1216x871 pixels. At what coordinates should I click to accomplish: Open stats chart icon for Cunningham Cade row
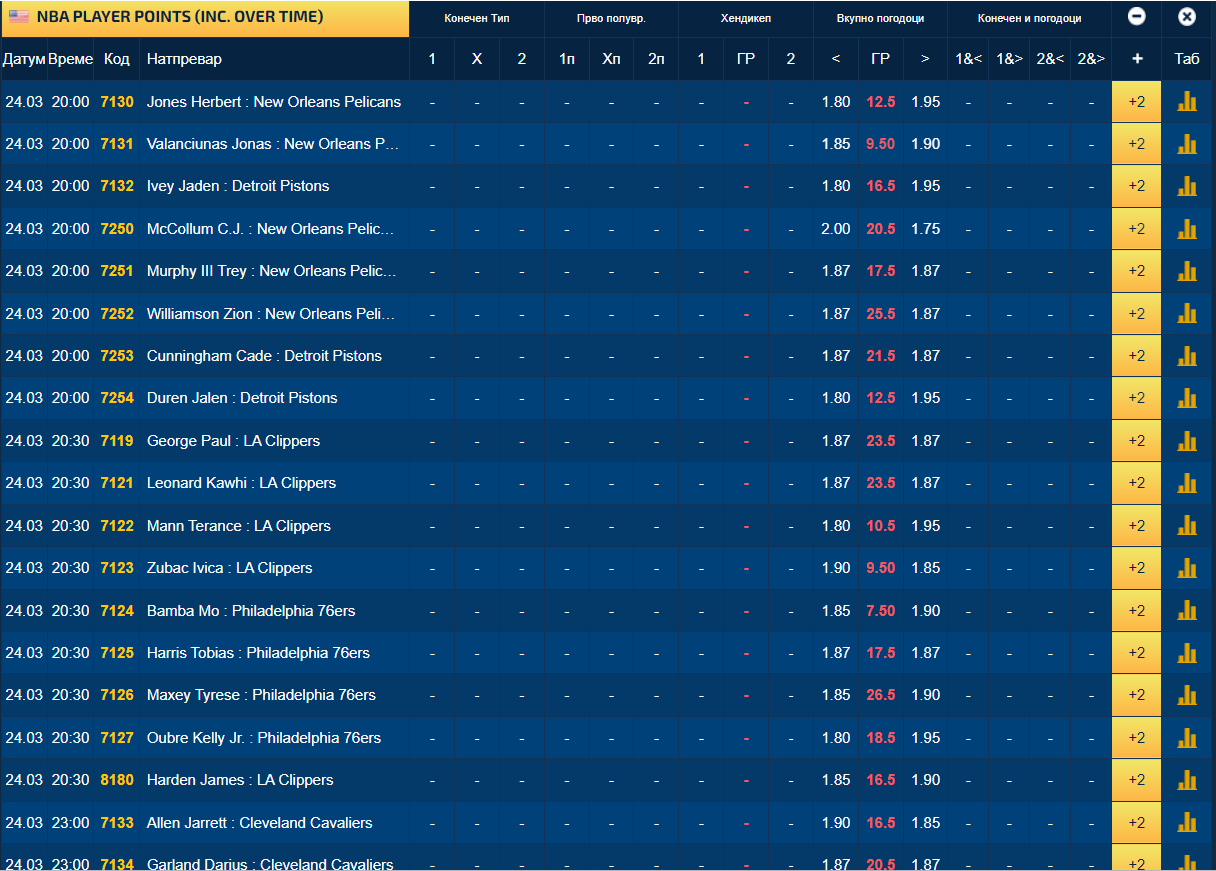tap(1187, 356)
